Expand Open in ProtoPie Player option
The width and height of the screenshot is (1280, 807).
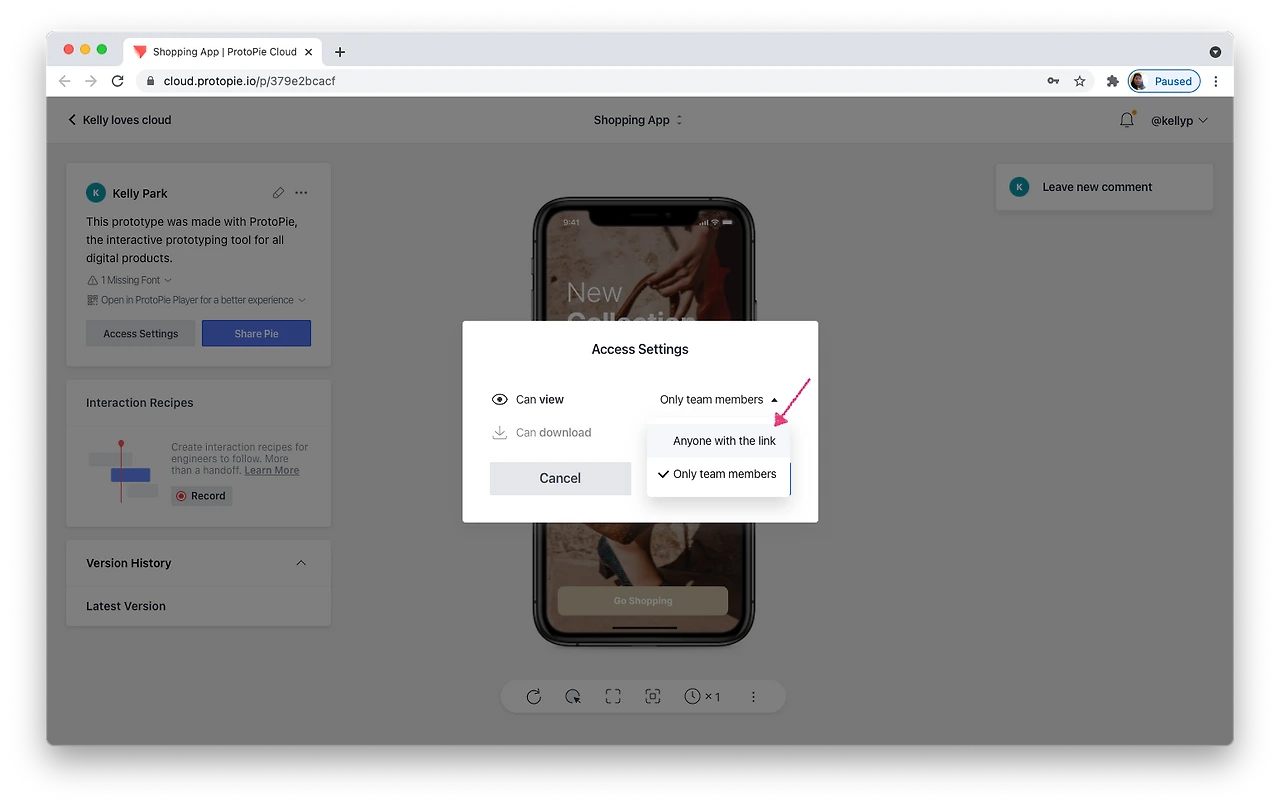point(196,300)
